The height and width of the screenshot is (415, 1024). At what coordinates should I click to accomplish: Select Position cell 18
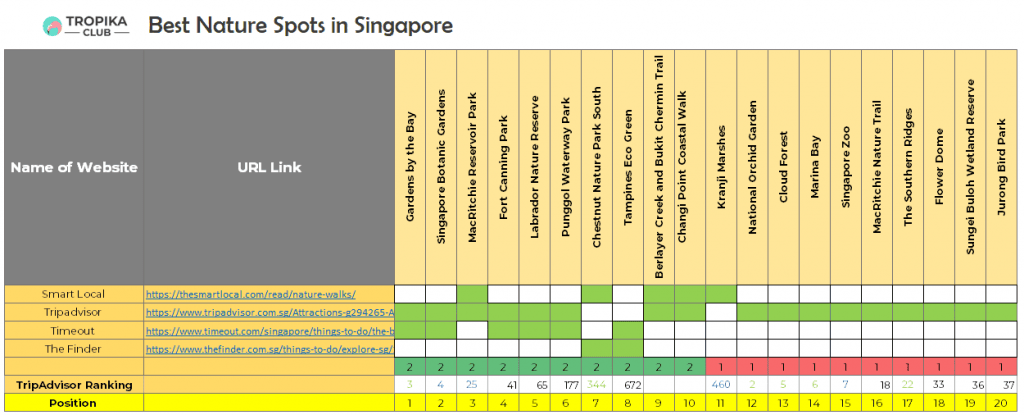point(940,403)
